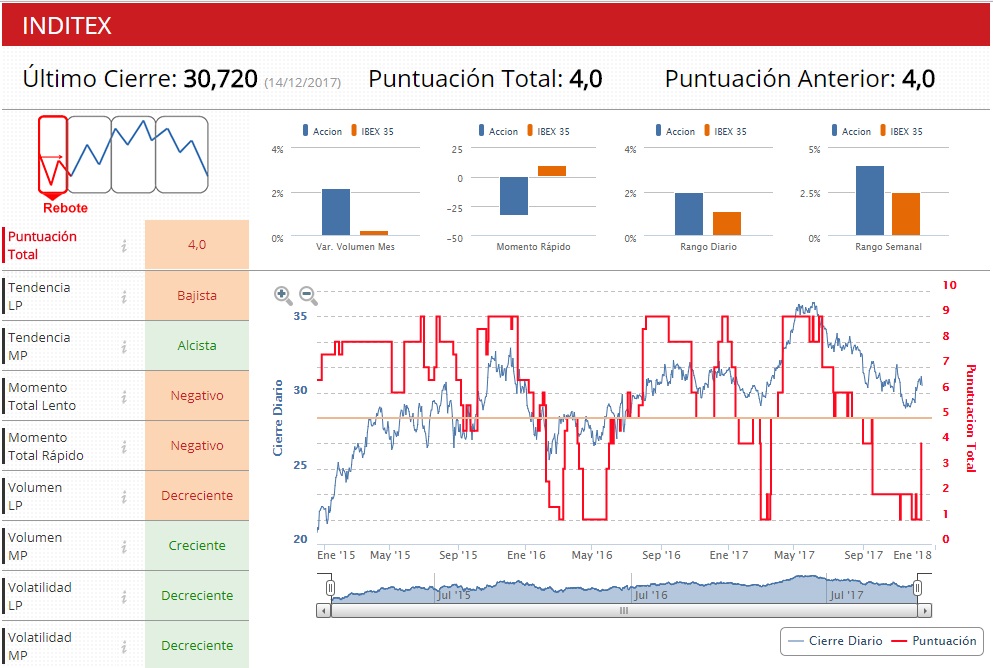Click Negativo value for Momento Total Rápido

(x=197, y=446)
